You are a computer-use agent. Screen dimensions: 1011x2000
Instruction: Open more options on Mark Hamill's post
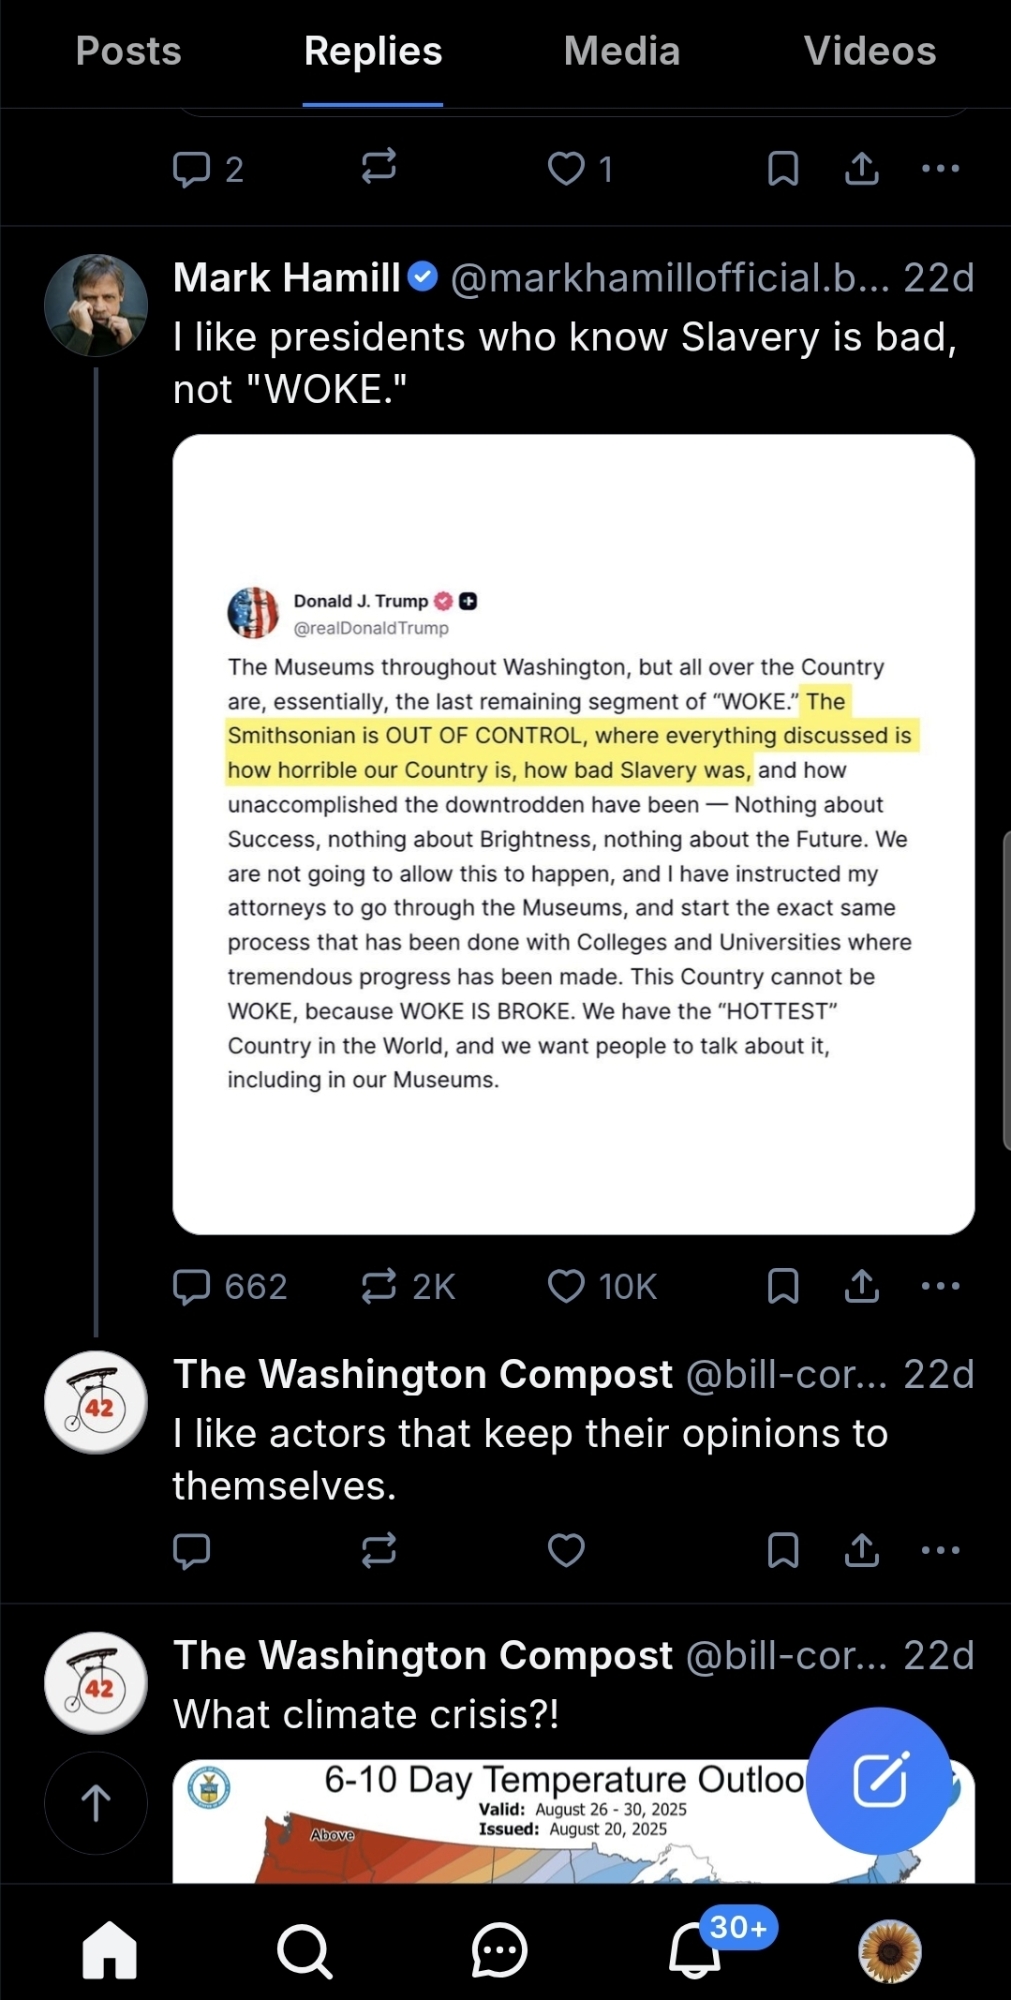(x=940, y=1286)
